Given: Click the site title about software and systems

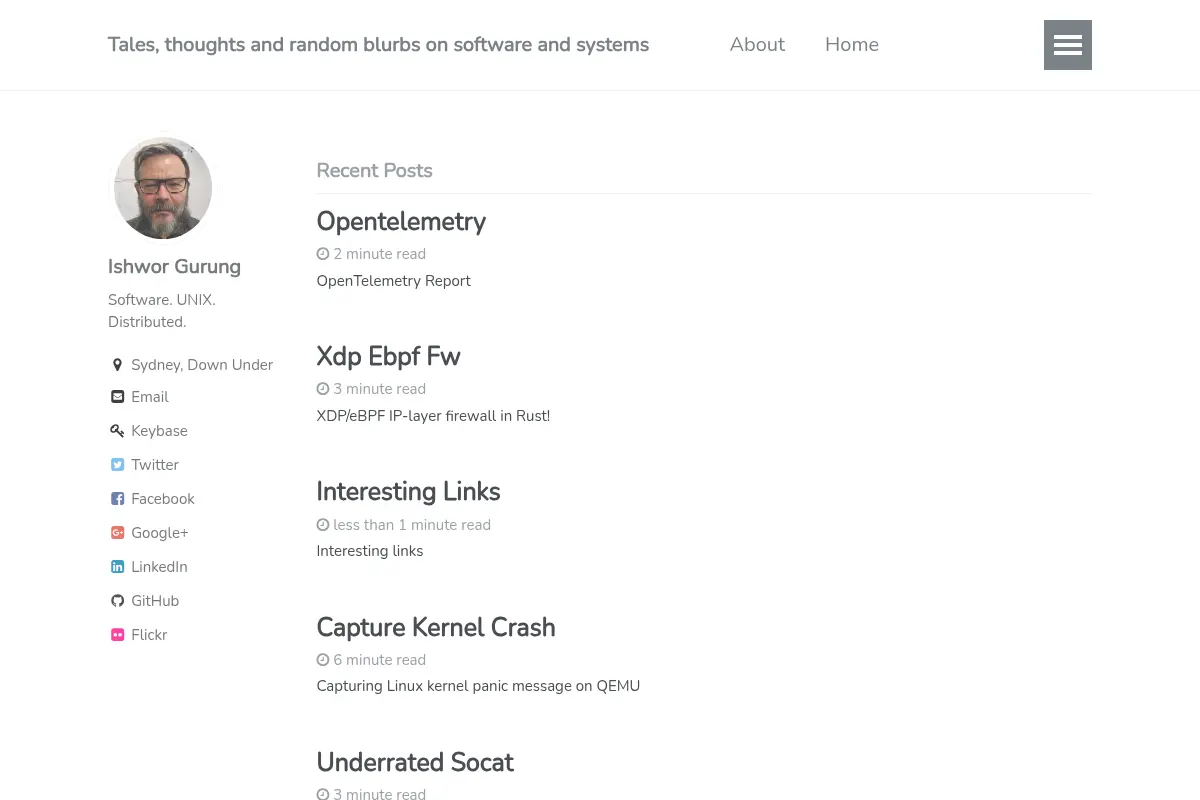Looking at the screenshot, I should tap(378, 44).
